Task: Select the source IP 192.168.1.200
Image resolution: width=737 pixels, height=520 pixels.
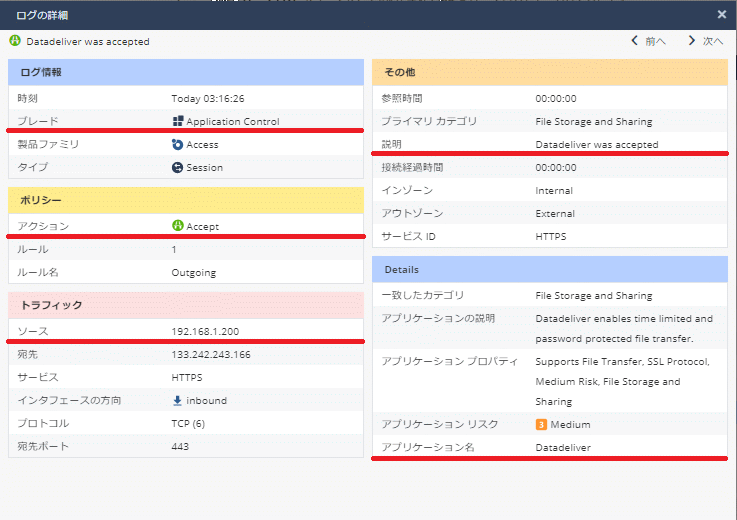Action: pos(205,331)
